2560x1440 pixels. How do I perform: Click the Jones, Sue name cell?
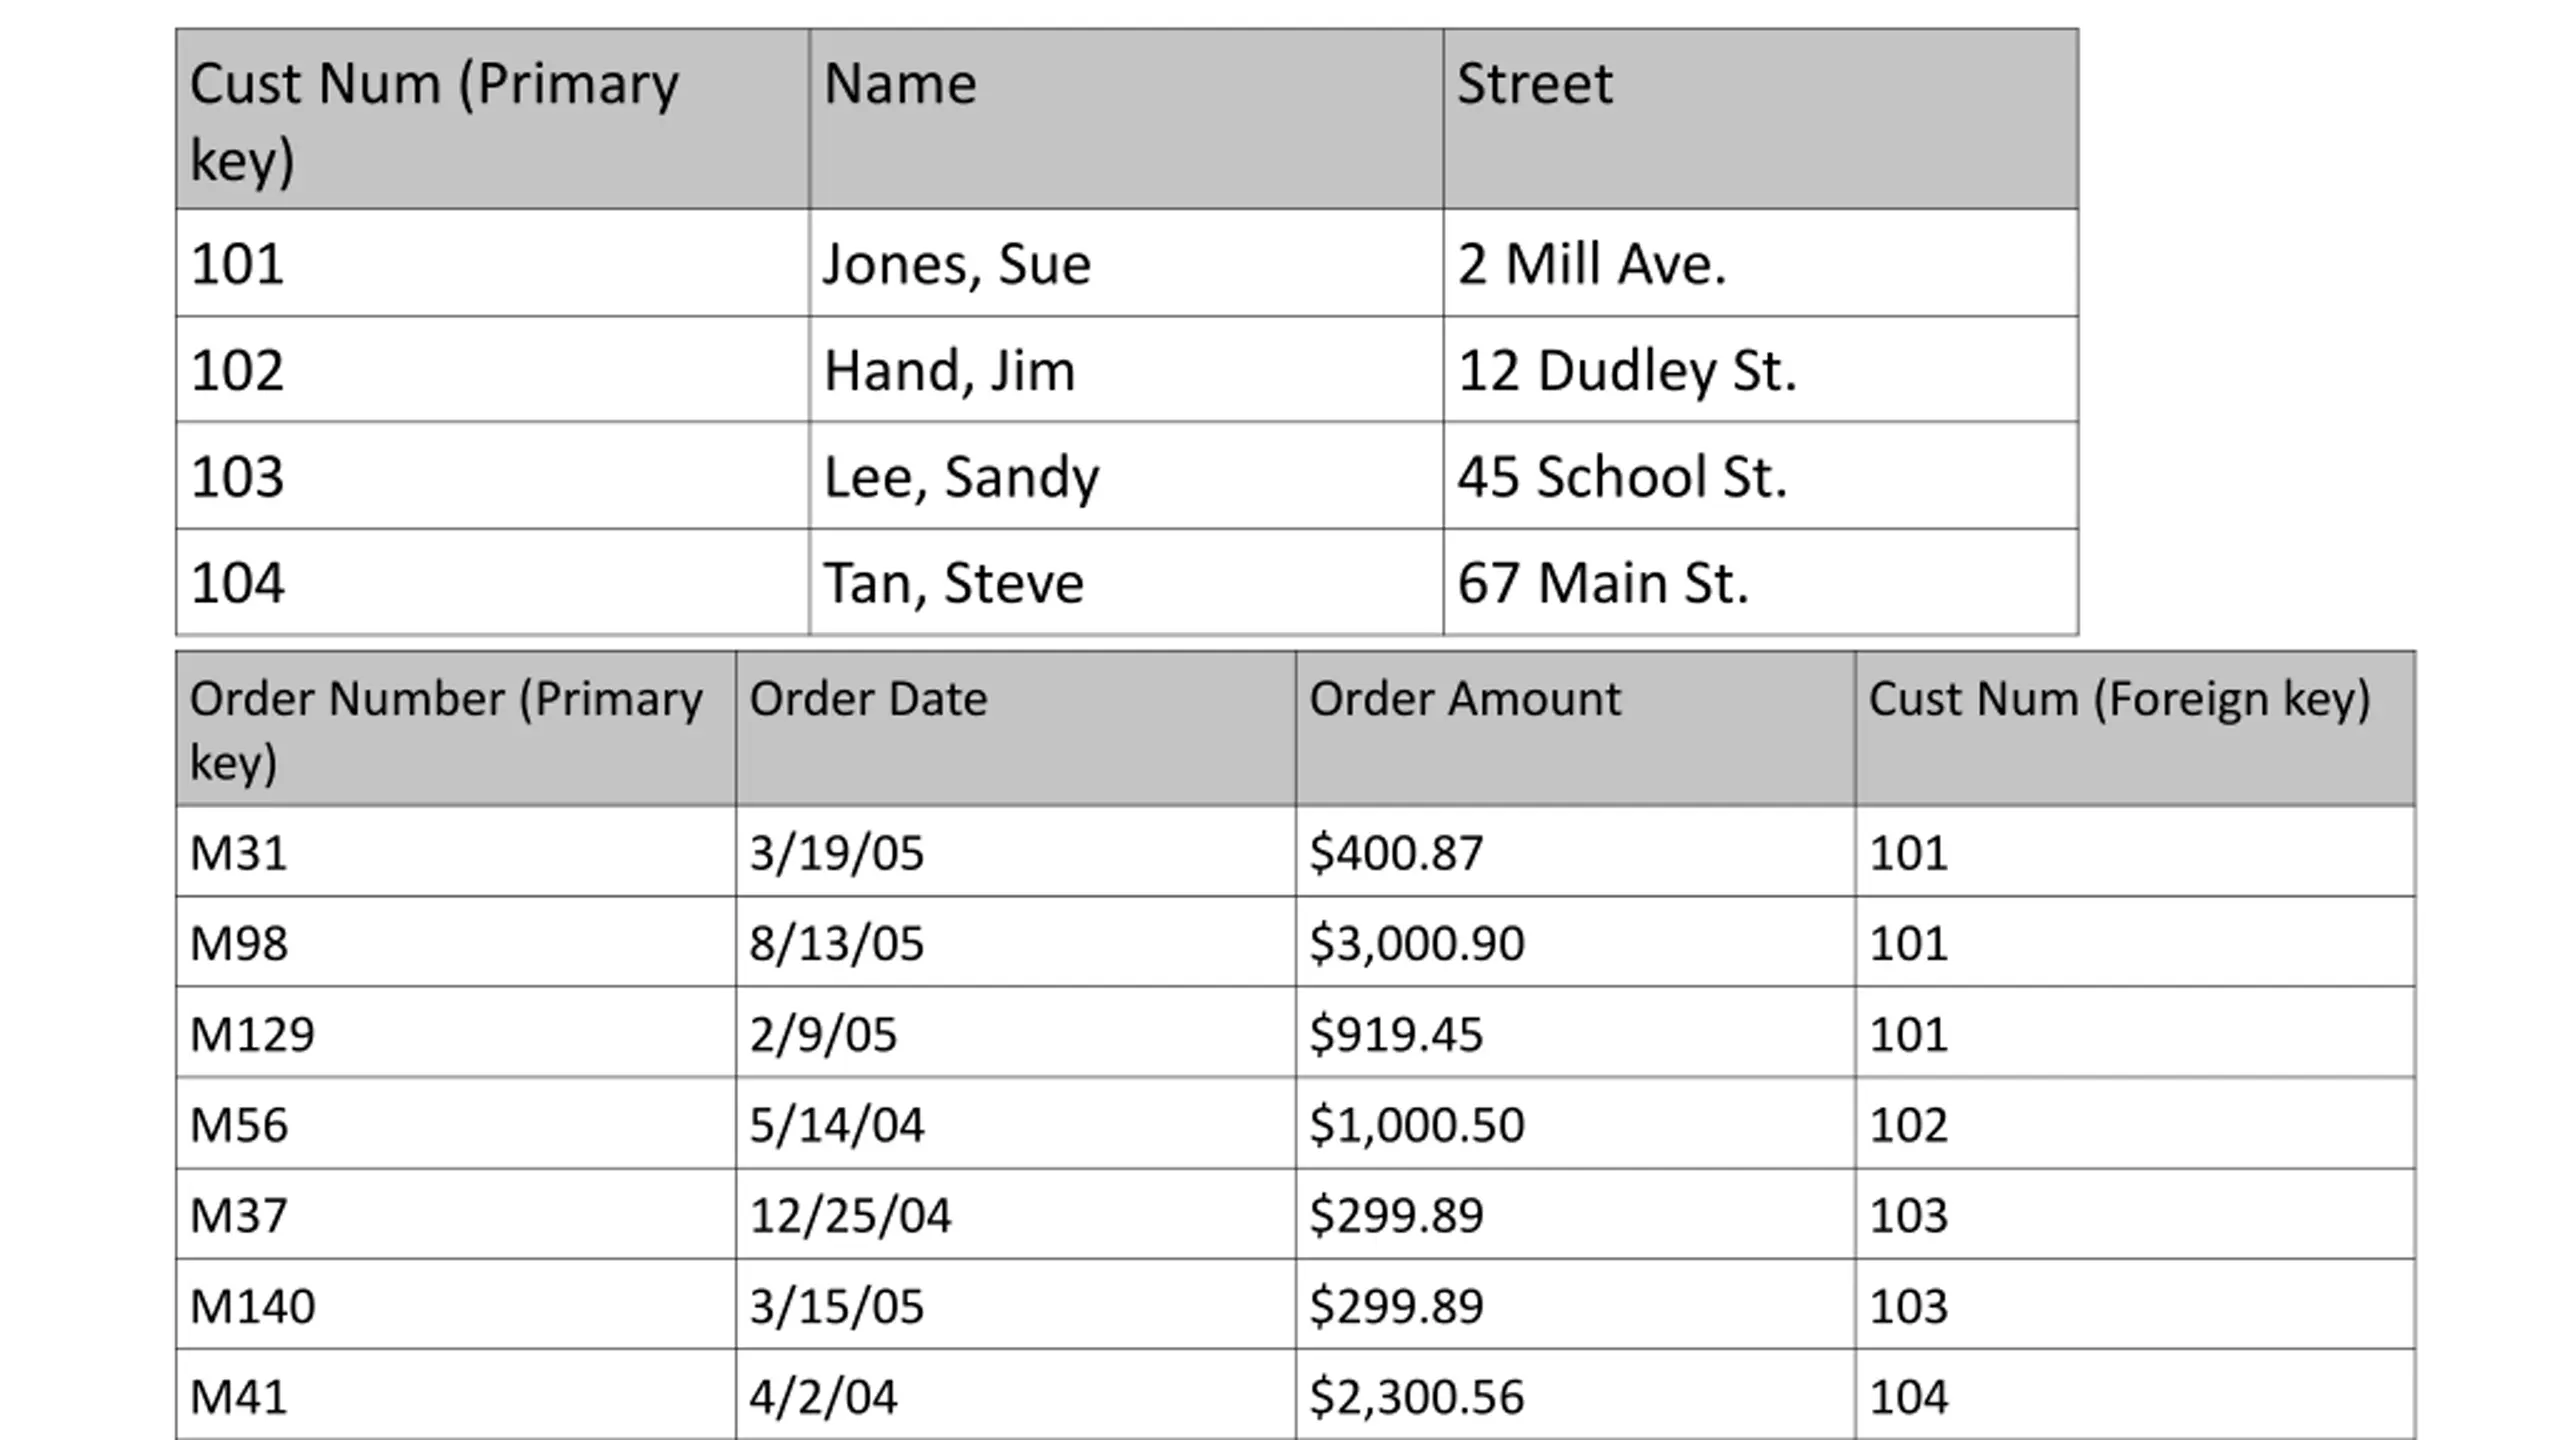click(1126, 263)
